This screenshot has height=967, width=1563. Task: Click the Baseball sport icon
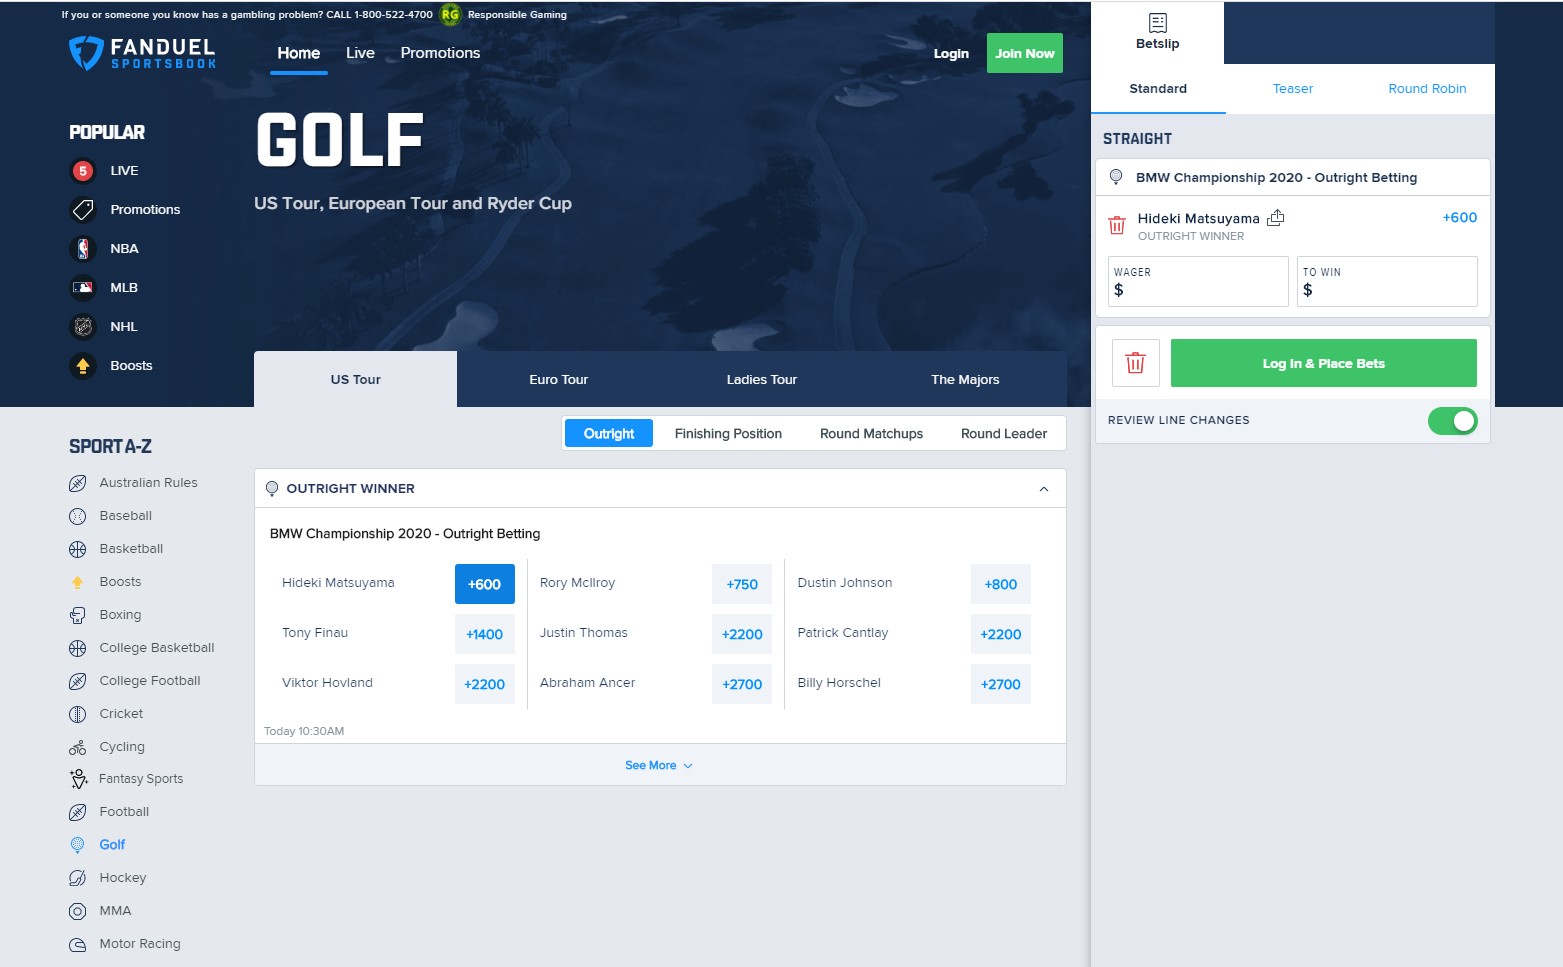pos(77,516)
